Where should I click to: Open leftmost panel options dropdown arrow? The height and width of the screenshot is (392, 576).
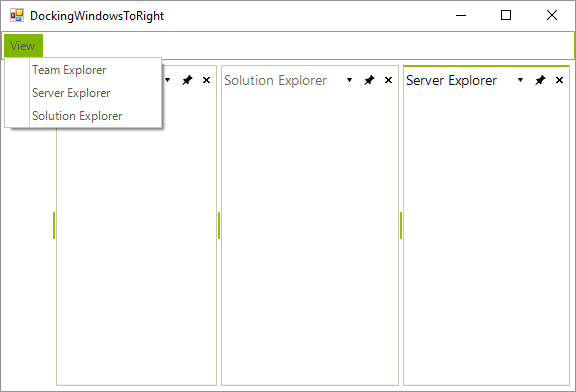pyautogui.click(x=168, y=80)
